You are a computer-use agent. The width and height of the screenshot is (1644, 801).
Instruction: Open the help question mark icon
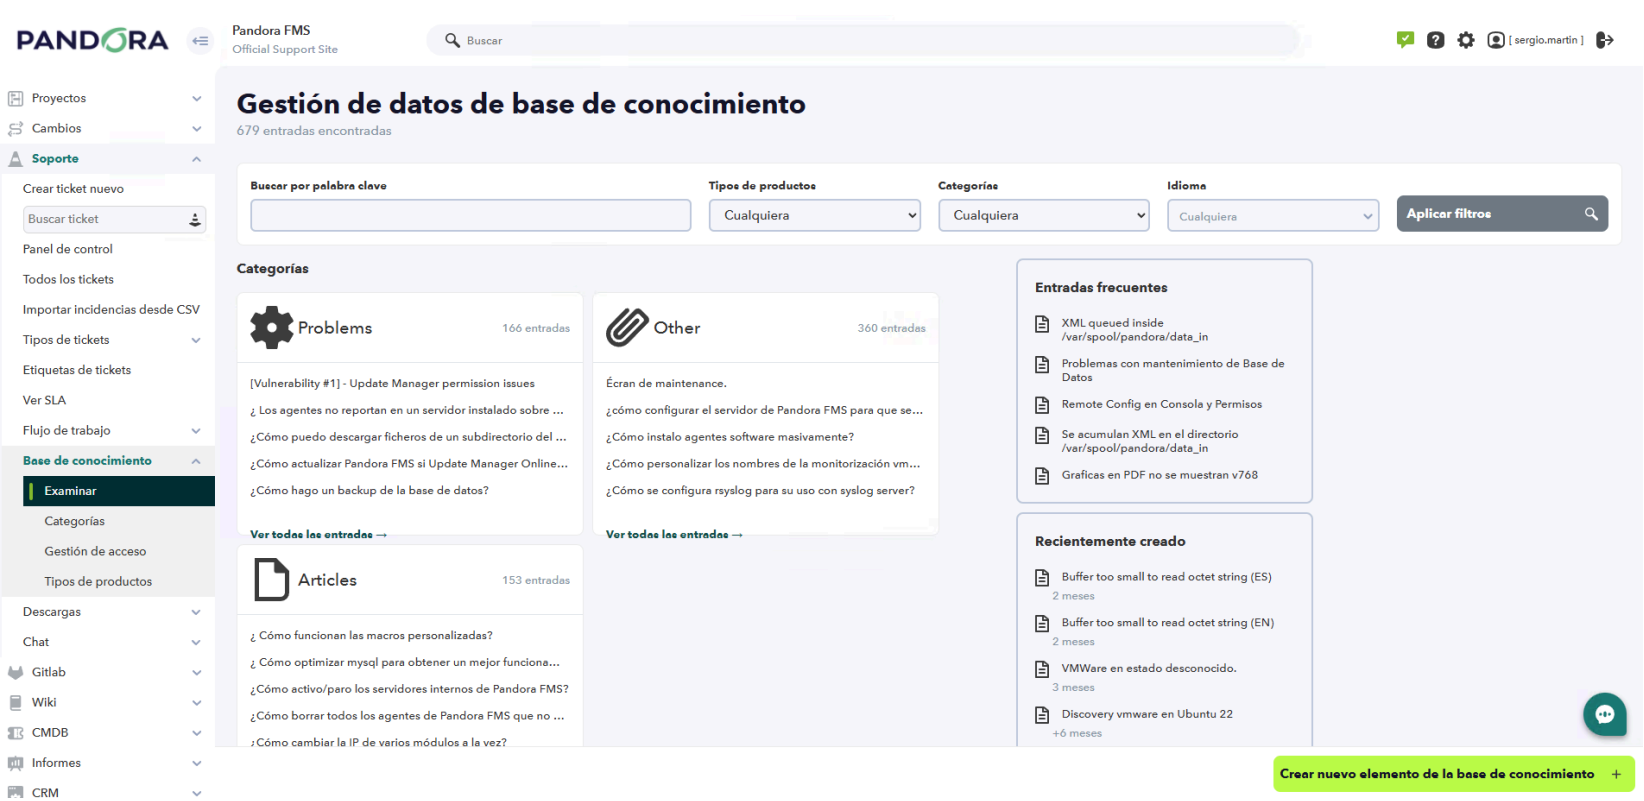(x=1435, y=40)
